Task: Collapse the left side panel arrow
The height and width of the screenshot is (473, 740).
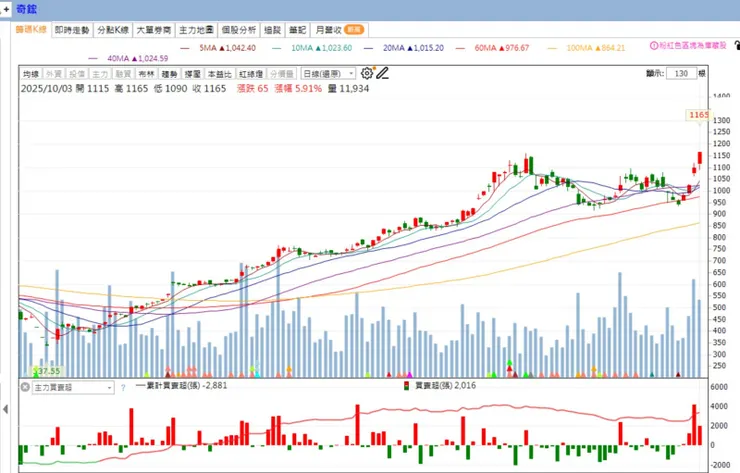Action: point(6,409)
